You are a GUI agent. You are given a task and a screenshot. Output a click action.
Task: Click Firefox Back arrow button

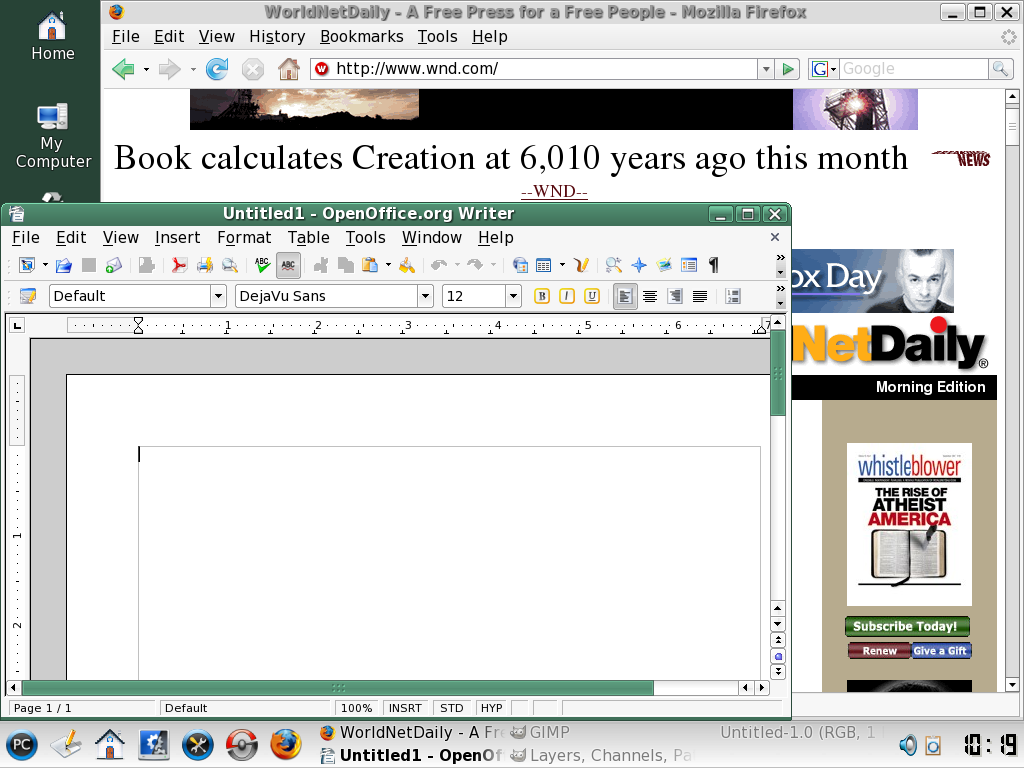click(x=123, y=69)
